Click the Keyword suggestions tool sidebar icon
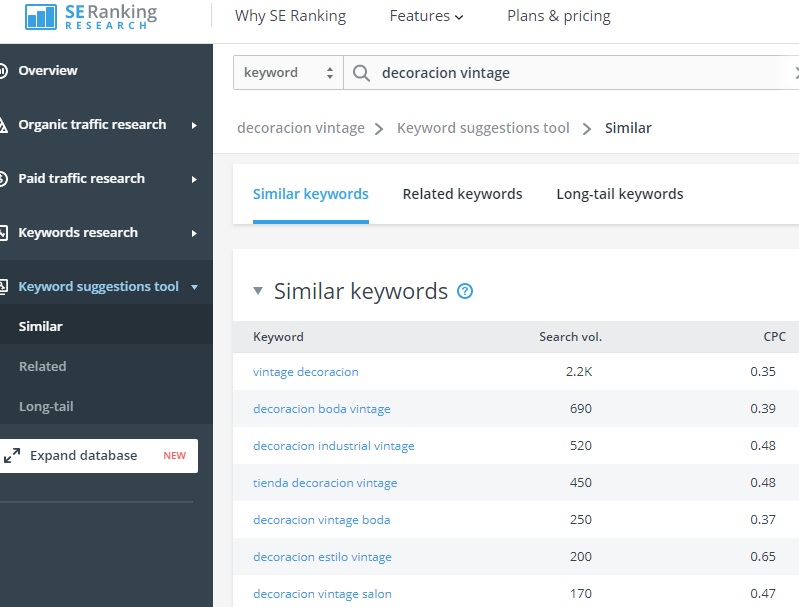Image resolution: width=799 pixels, height=607 pixels. [3, 287]
